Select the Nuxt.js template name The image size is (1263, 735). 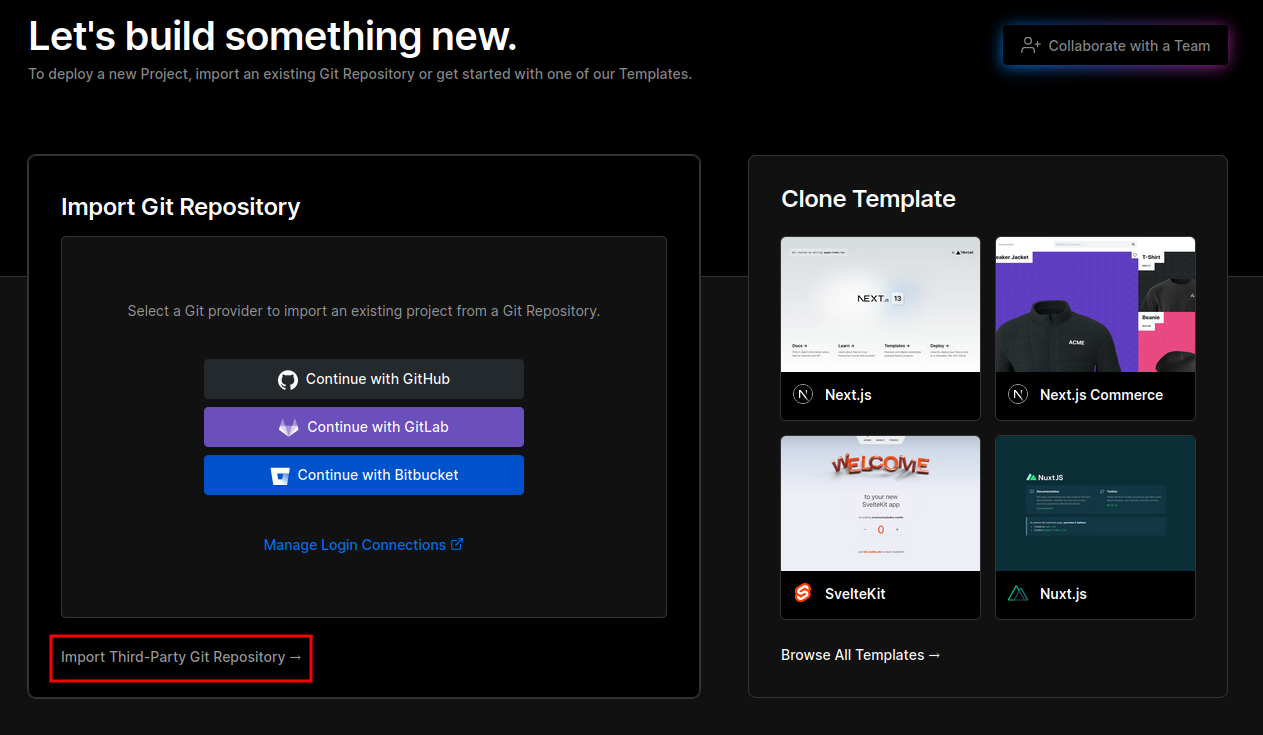click(1063, 594)
